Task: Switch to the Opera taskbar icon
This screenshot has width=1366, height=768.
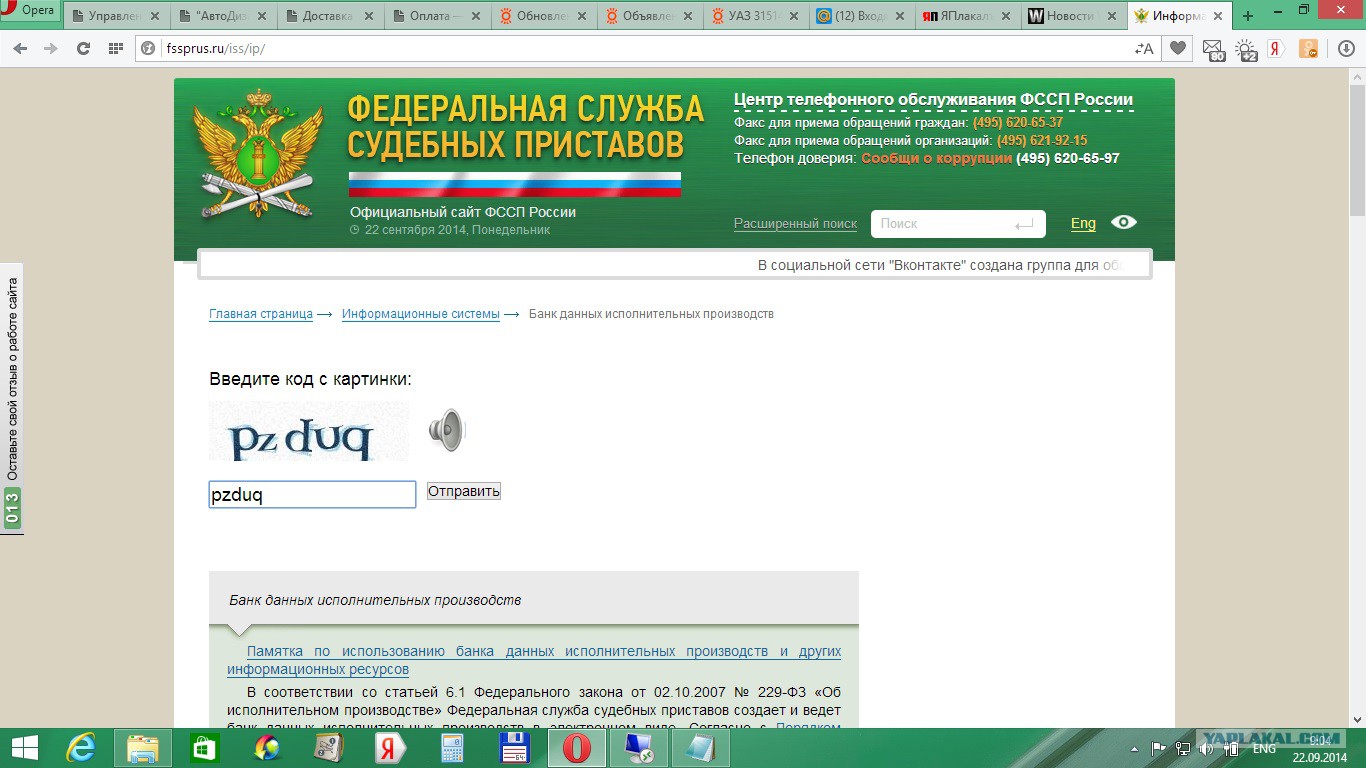Action: coord(576,748)
